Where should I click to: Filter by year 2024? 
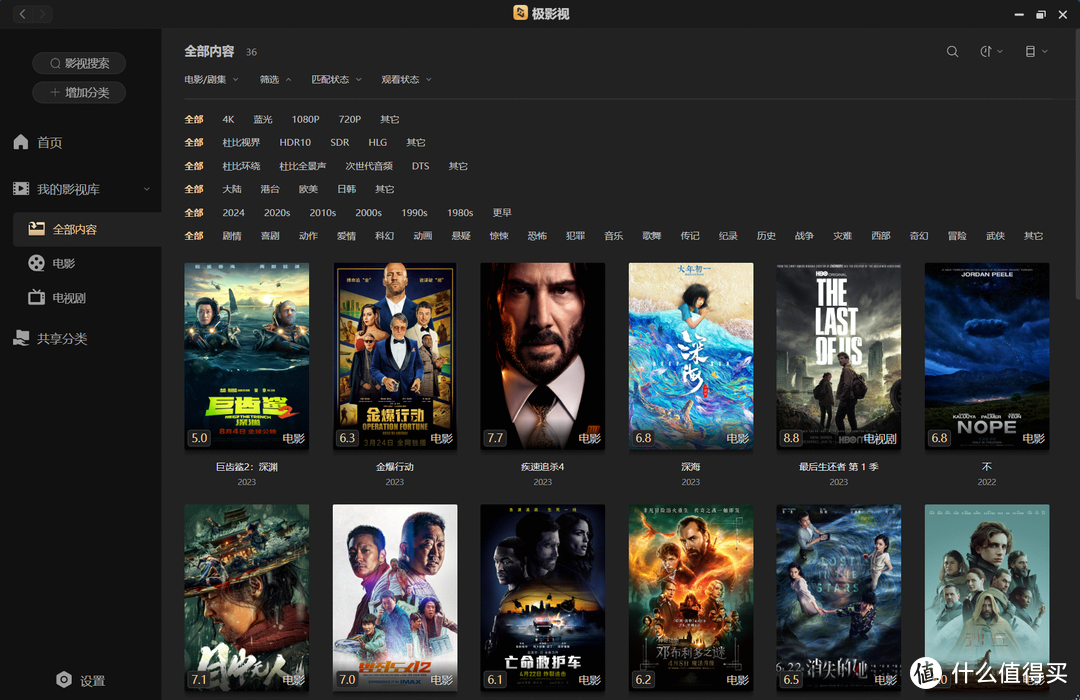click(233, 212)
